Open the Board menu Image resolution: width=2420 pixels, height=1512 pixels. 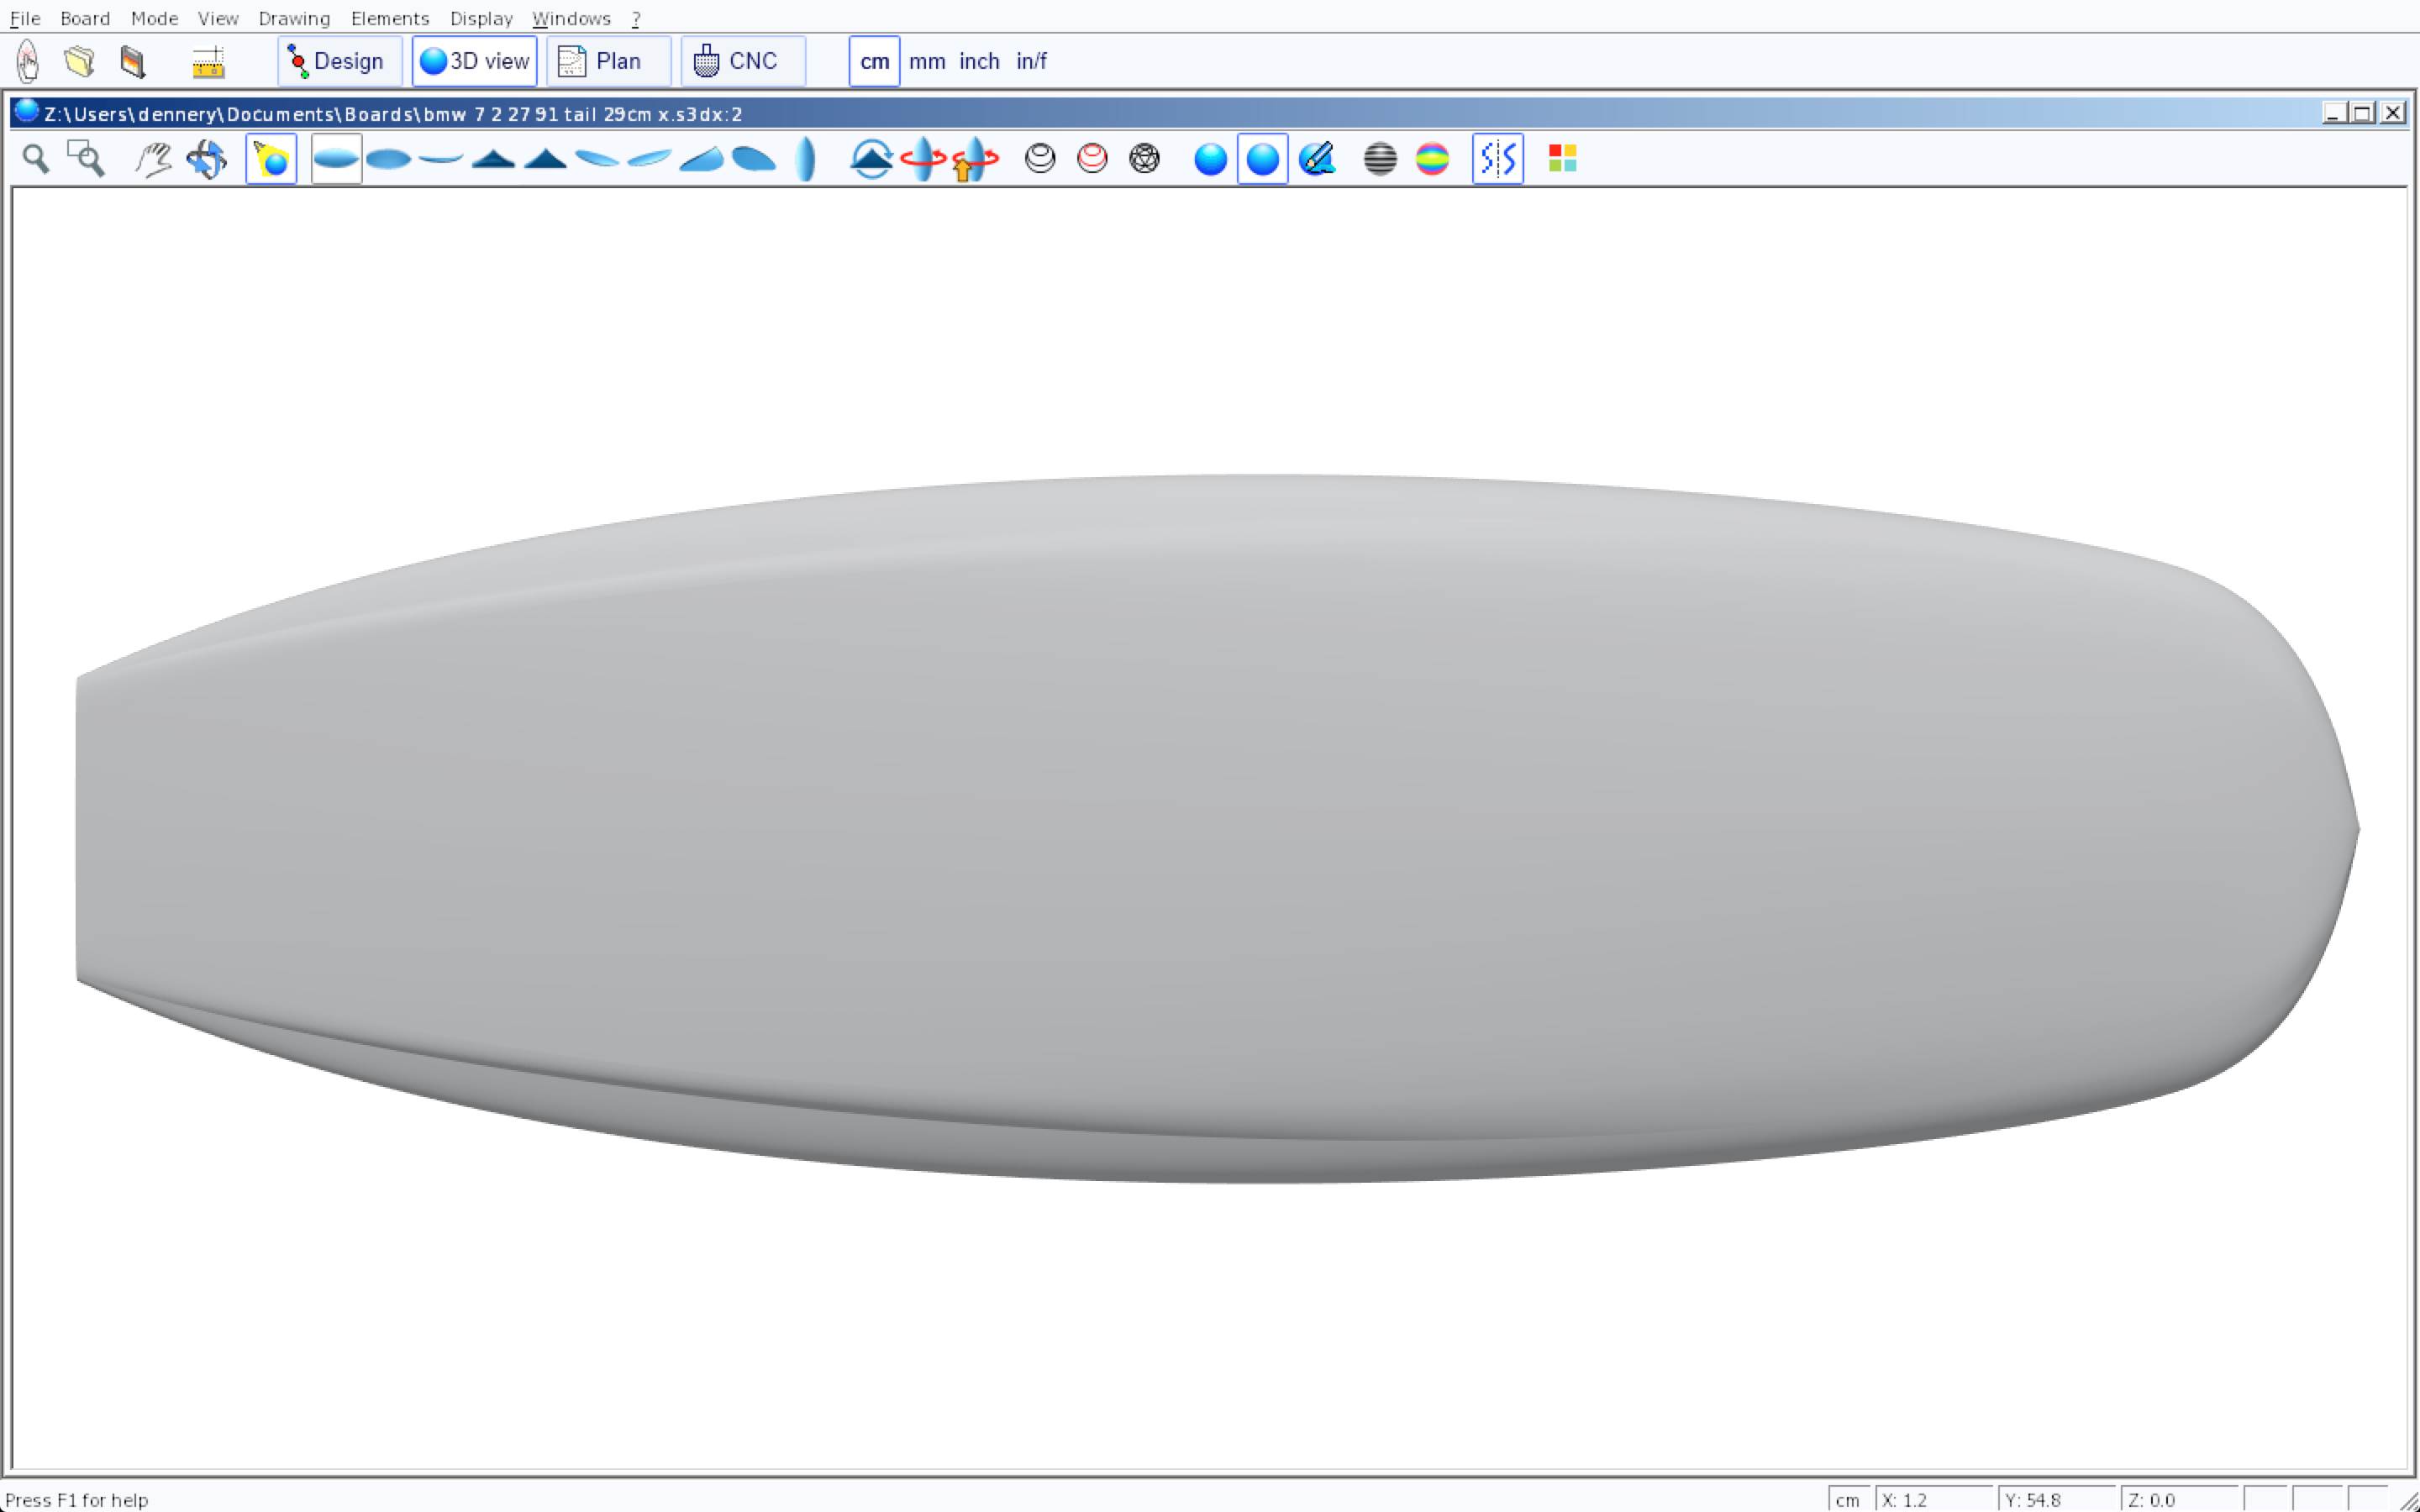tap(85, 18)
